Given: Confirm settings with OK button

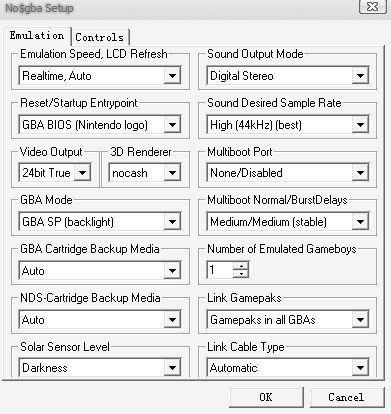Looking at the screenshot, I should click(266, 397).
